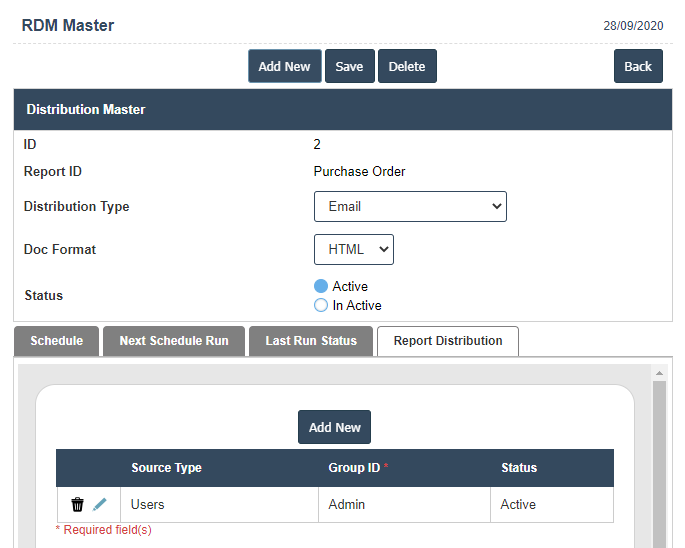The height and width of the screenshot is (548, 685).
Task: Click the Admin cell in the table
Action: pyautogui.click(x=347, y=505)
